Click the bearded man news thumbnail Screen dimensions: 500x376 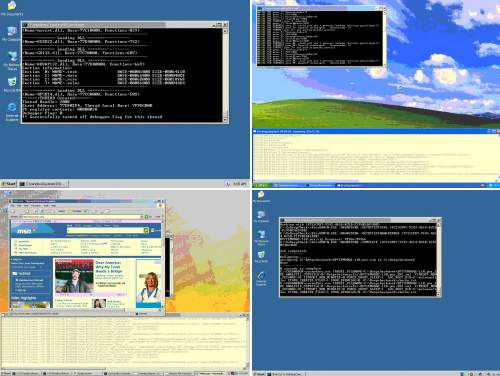coord(74,276)
